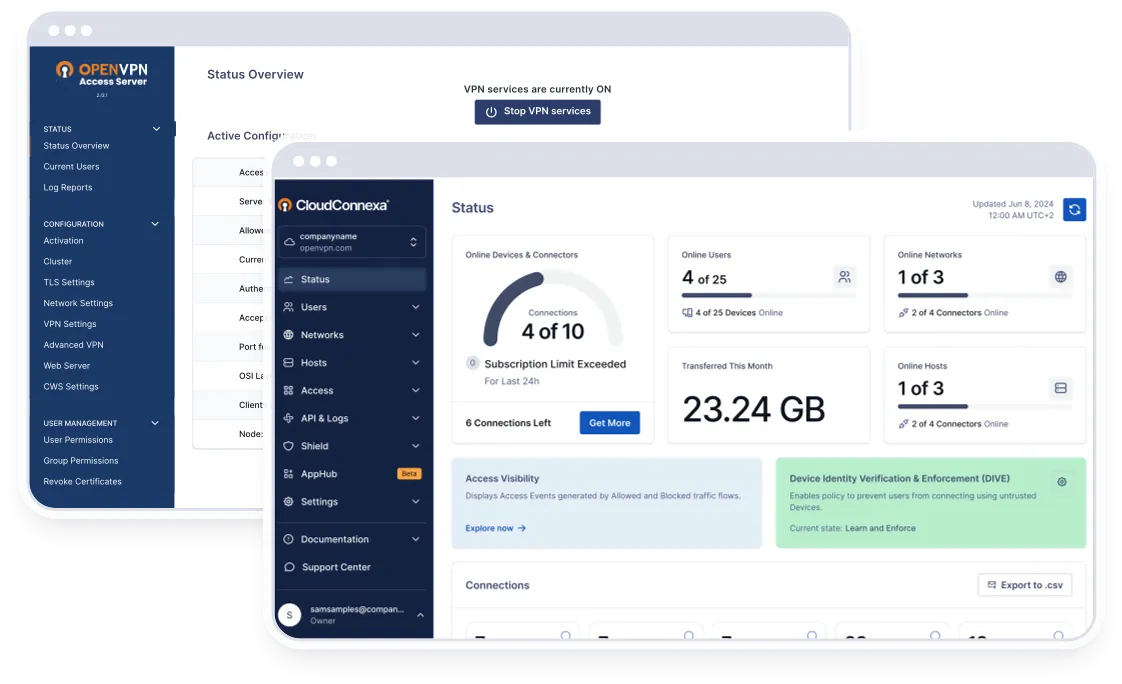This screenshot has width=1122, height=684.
Task: Click the Stop VPN services button
Action: point(537,112)
